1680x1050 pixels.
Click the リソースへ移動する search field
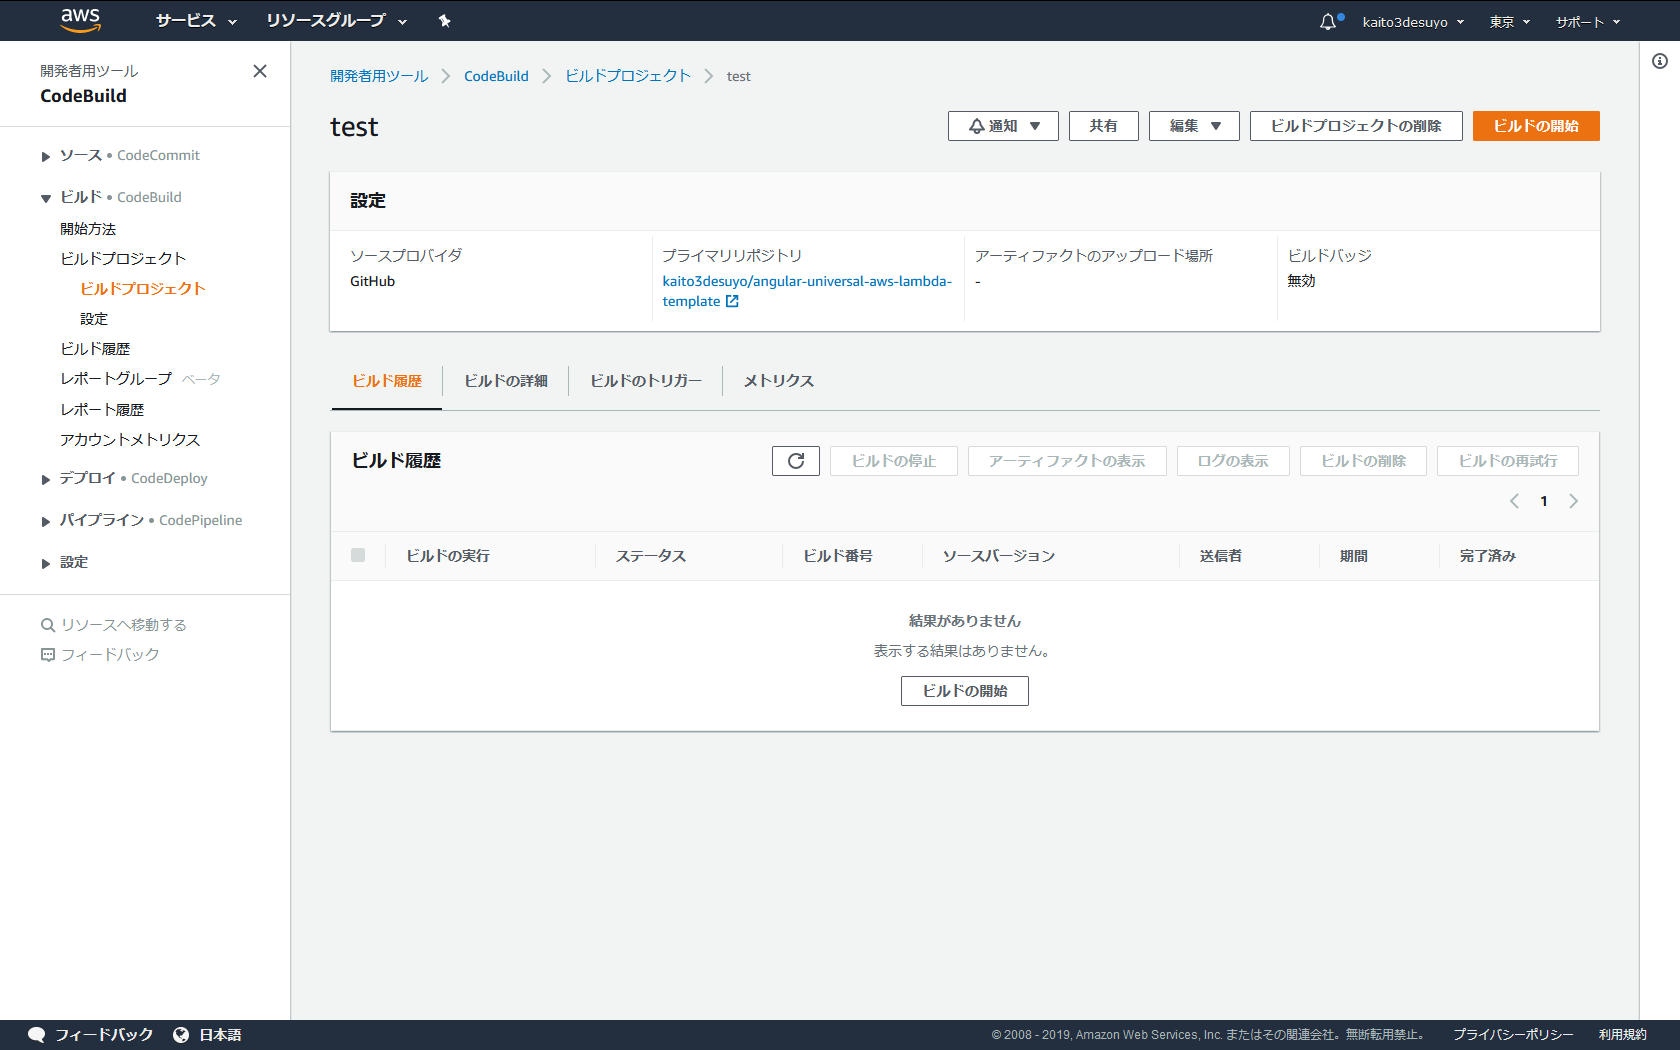point(123,625)
